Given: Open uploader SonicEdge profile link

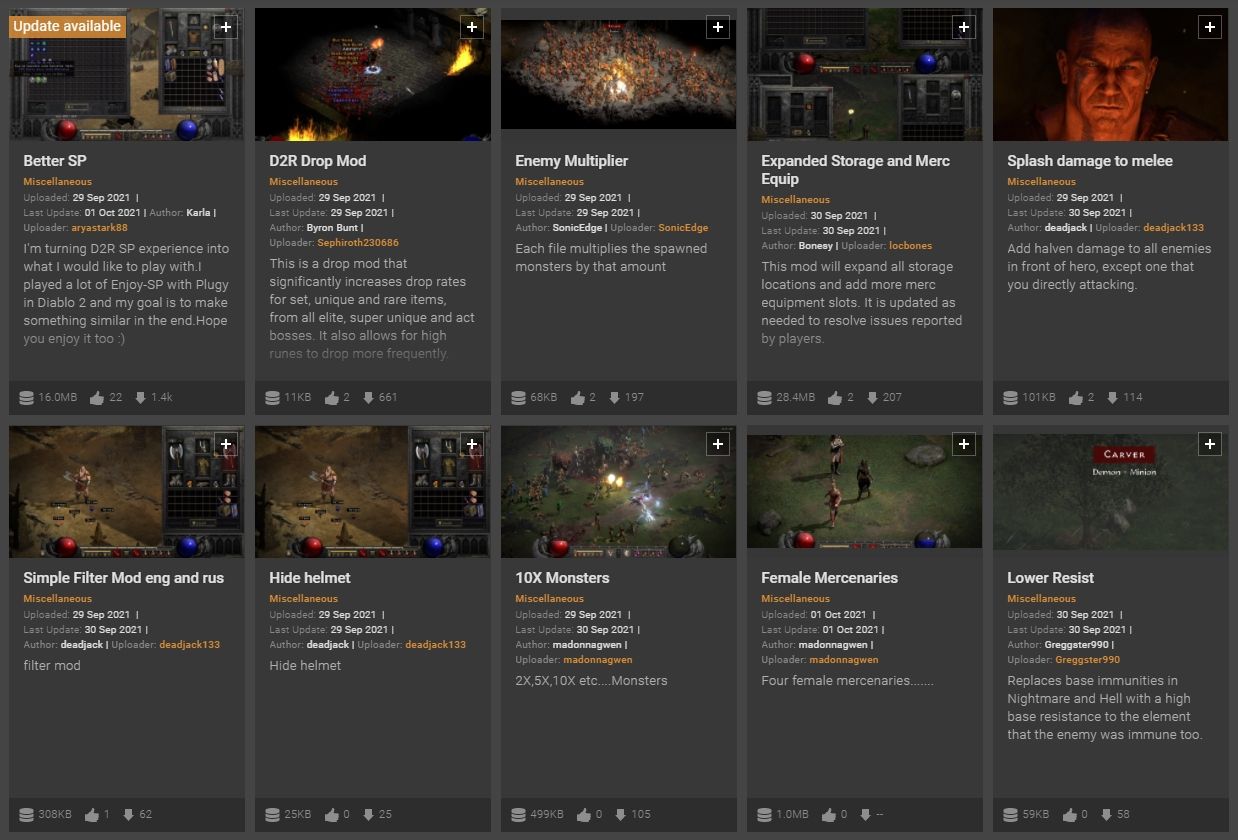Looking at the screenshot, I should pyautogui.click(x=683, y=228).
